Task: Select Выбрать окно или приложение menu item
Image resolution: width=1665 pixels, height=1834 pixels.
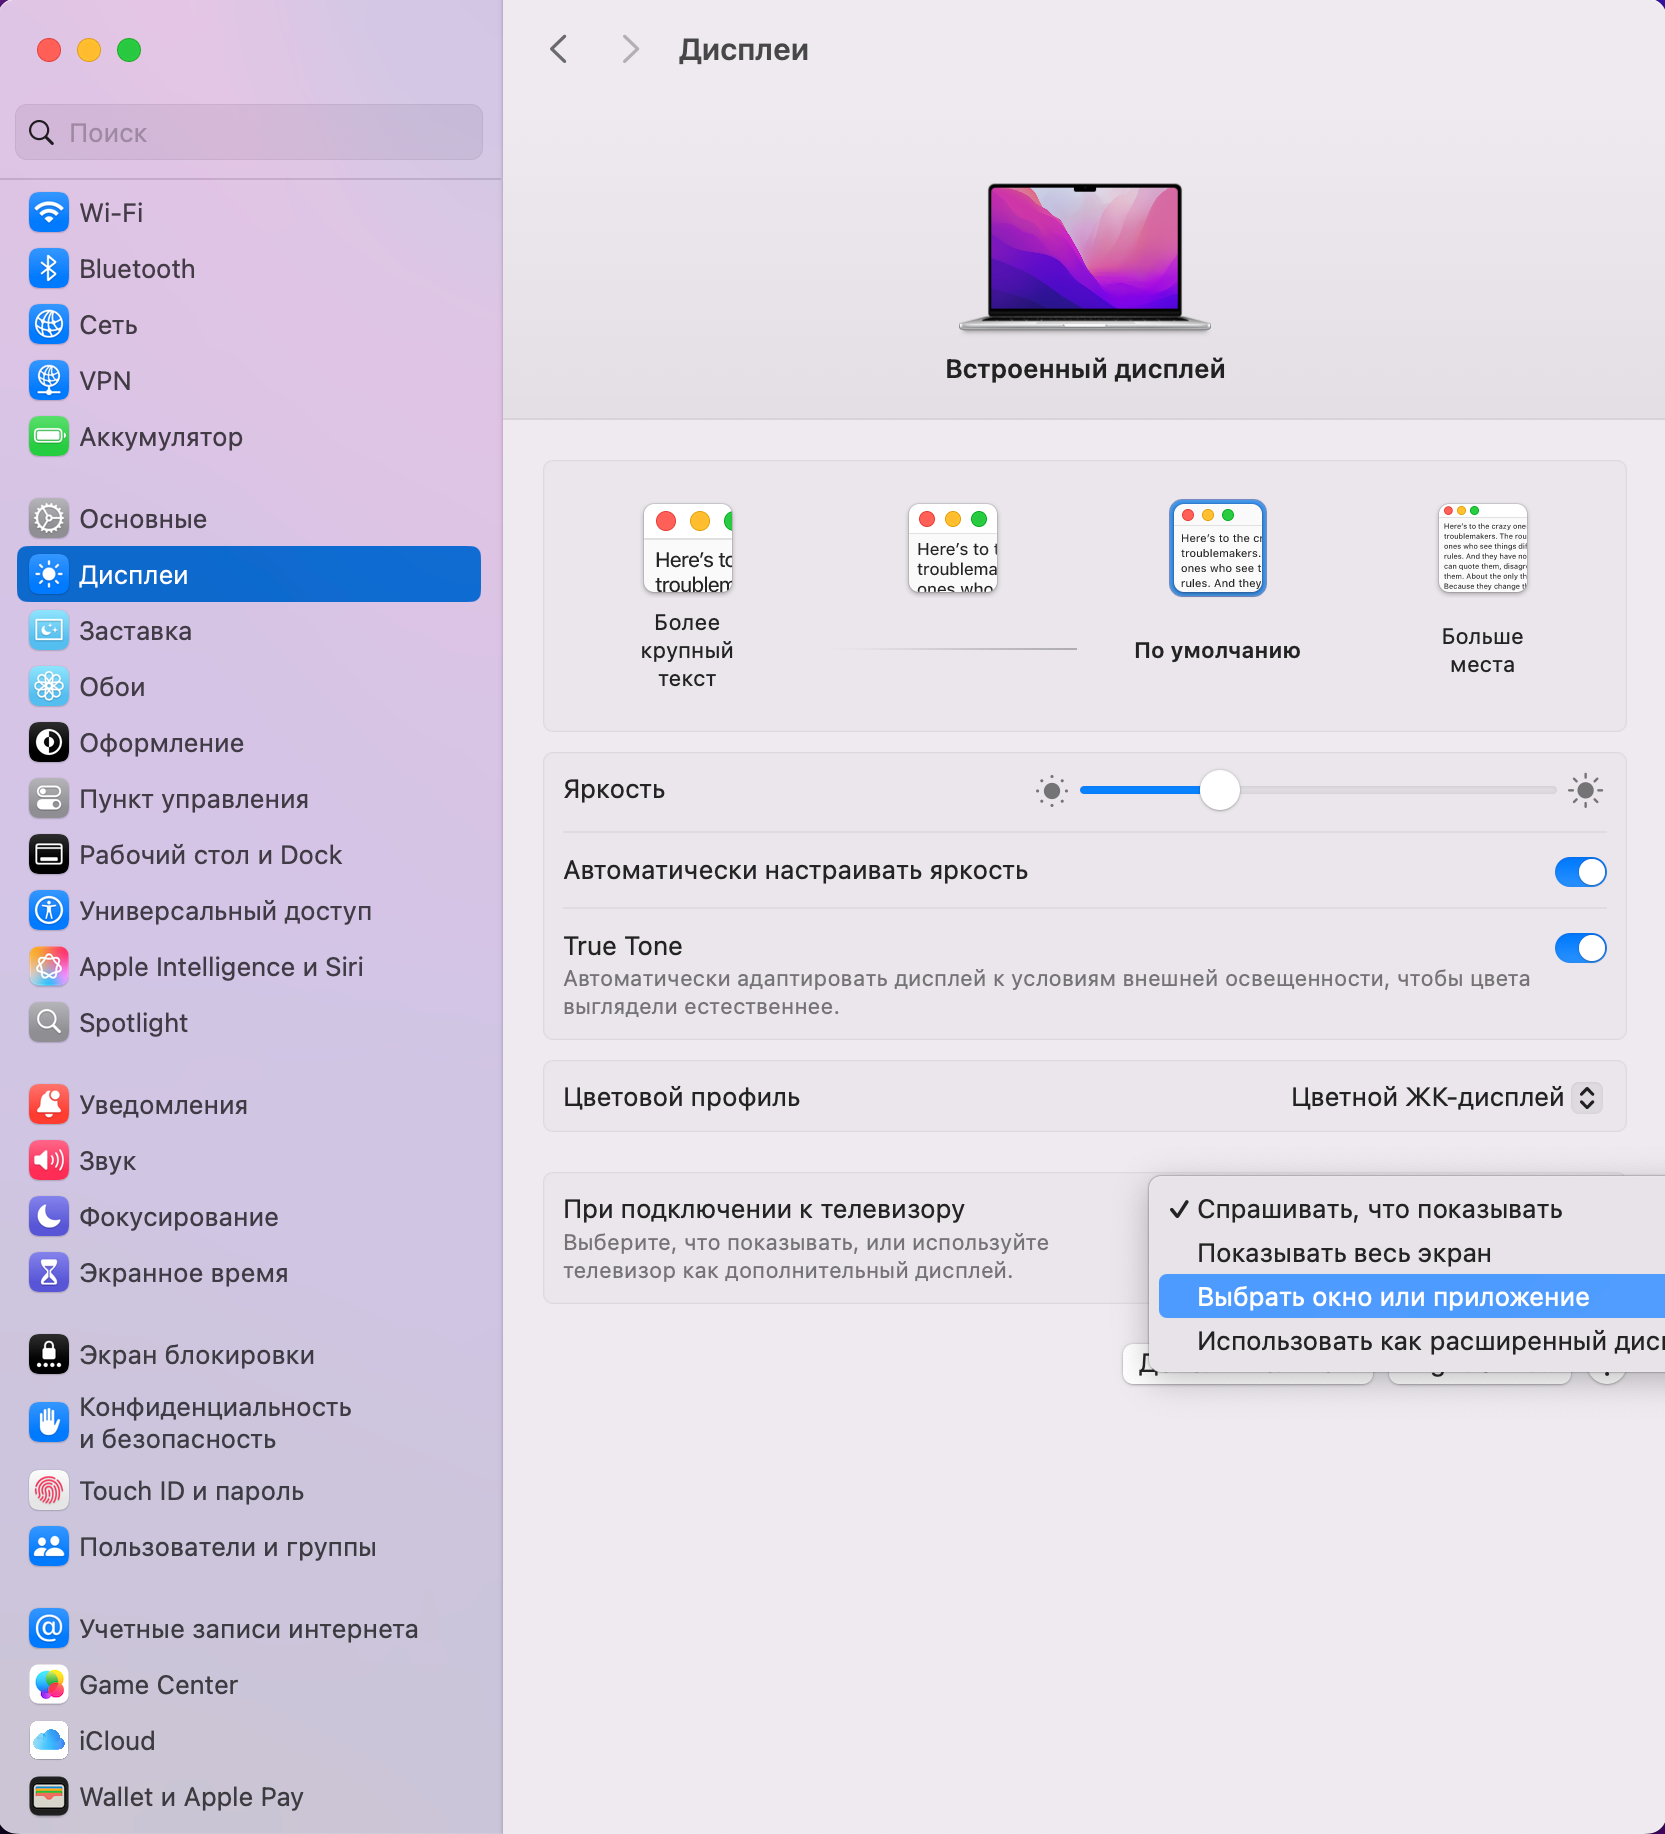Action: (1393, 1297)
